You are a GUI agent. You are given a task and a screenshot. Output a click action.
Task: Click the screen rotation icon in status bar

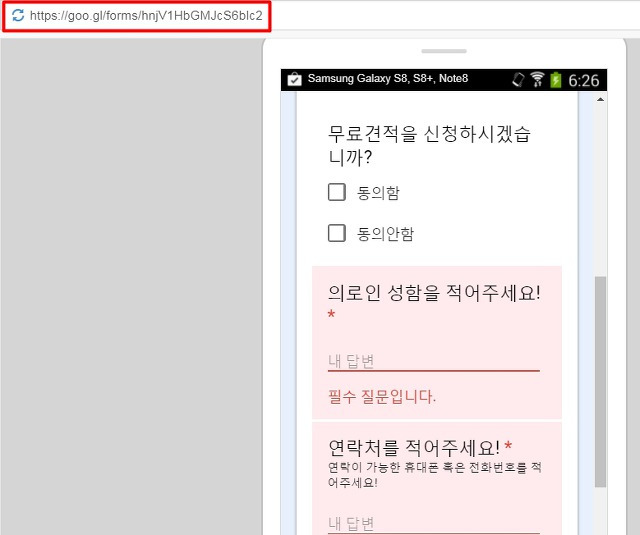click(x=518, y=79)
